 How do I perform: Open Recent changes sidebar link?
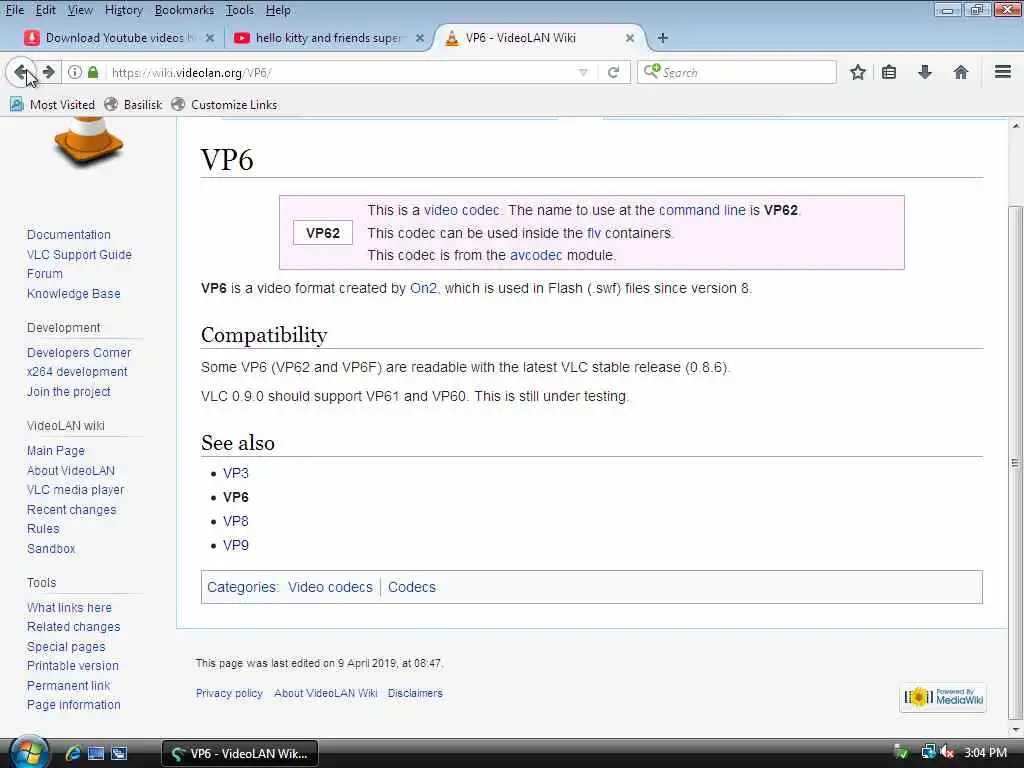(x=71, y=509)
